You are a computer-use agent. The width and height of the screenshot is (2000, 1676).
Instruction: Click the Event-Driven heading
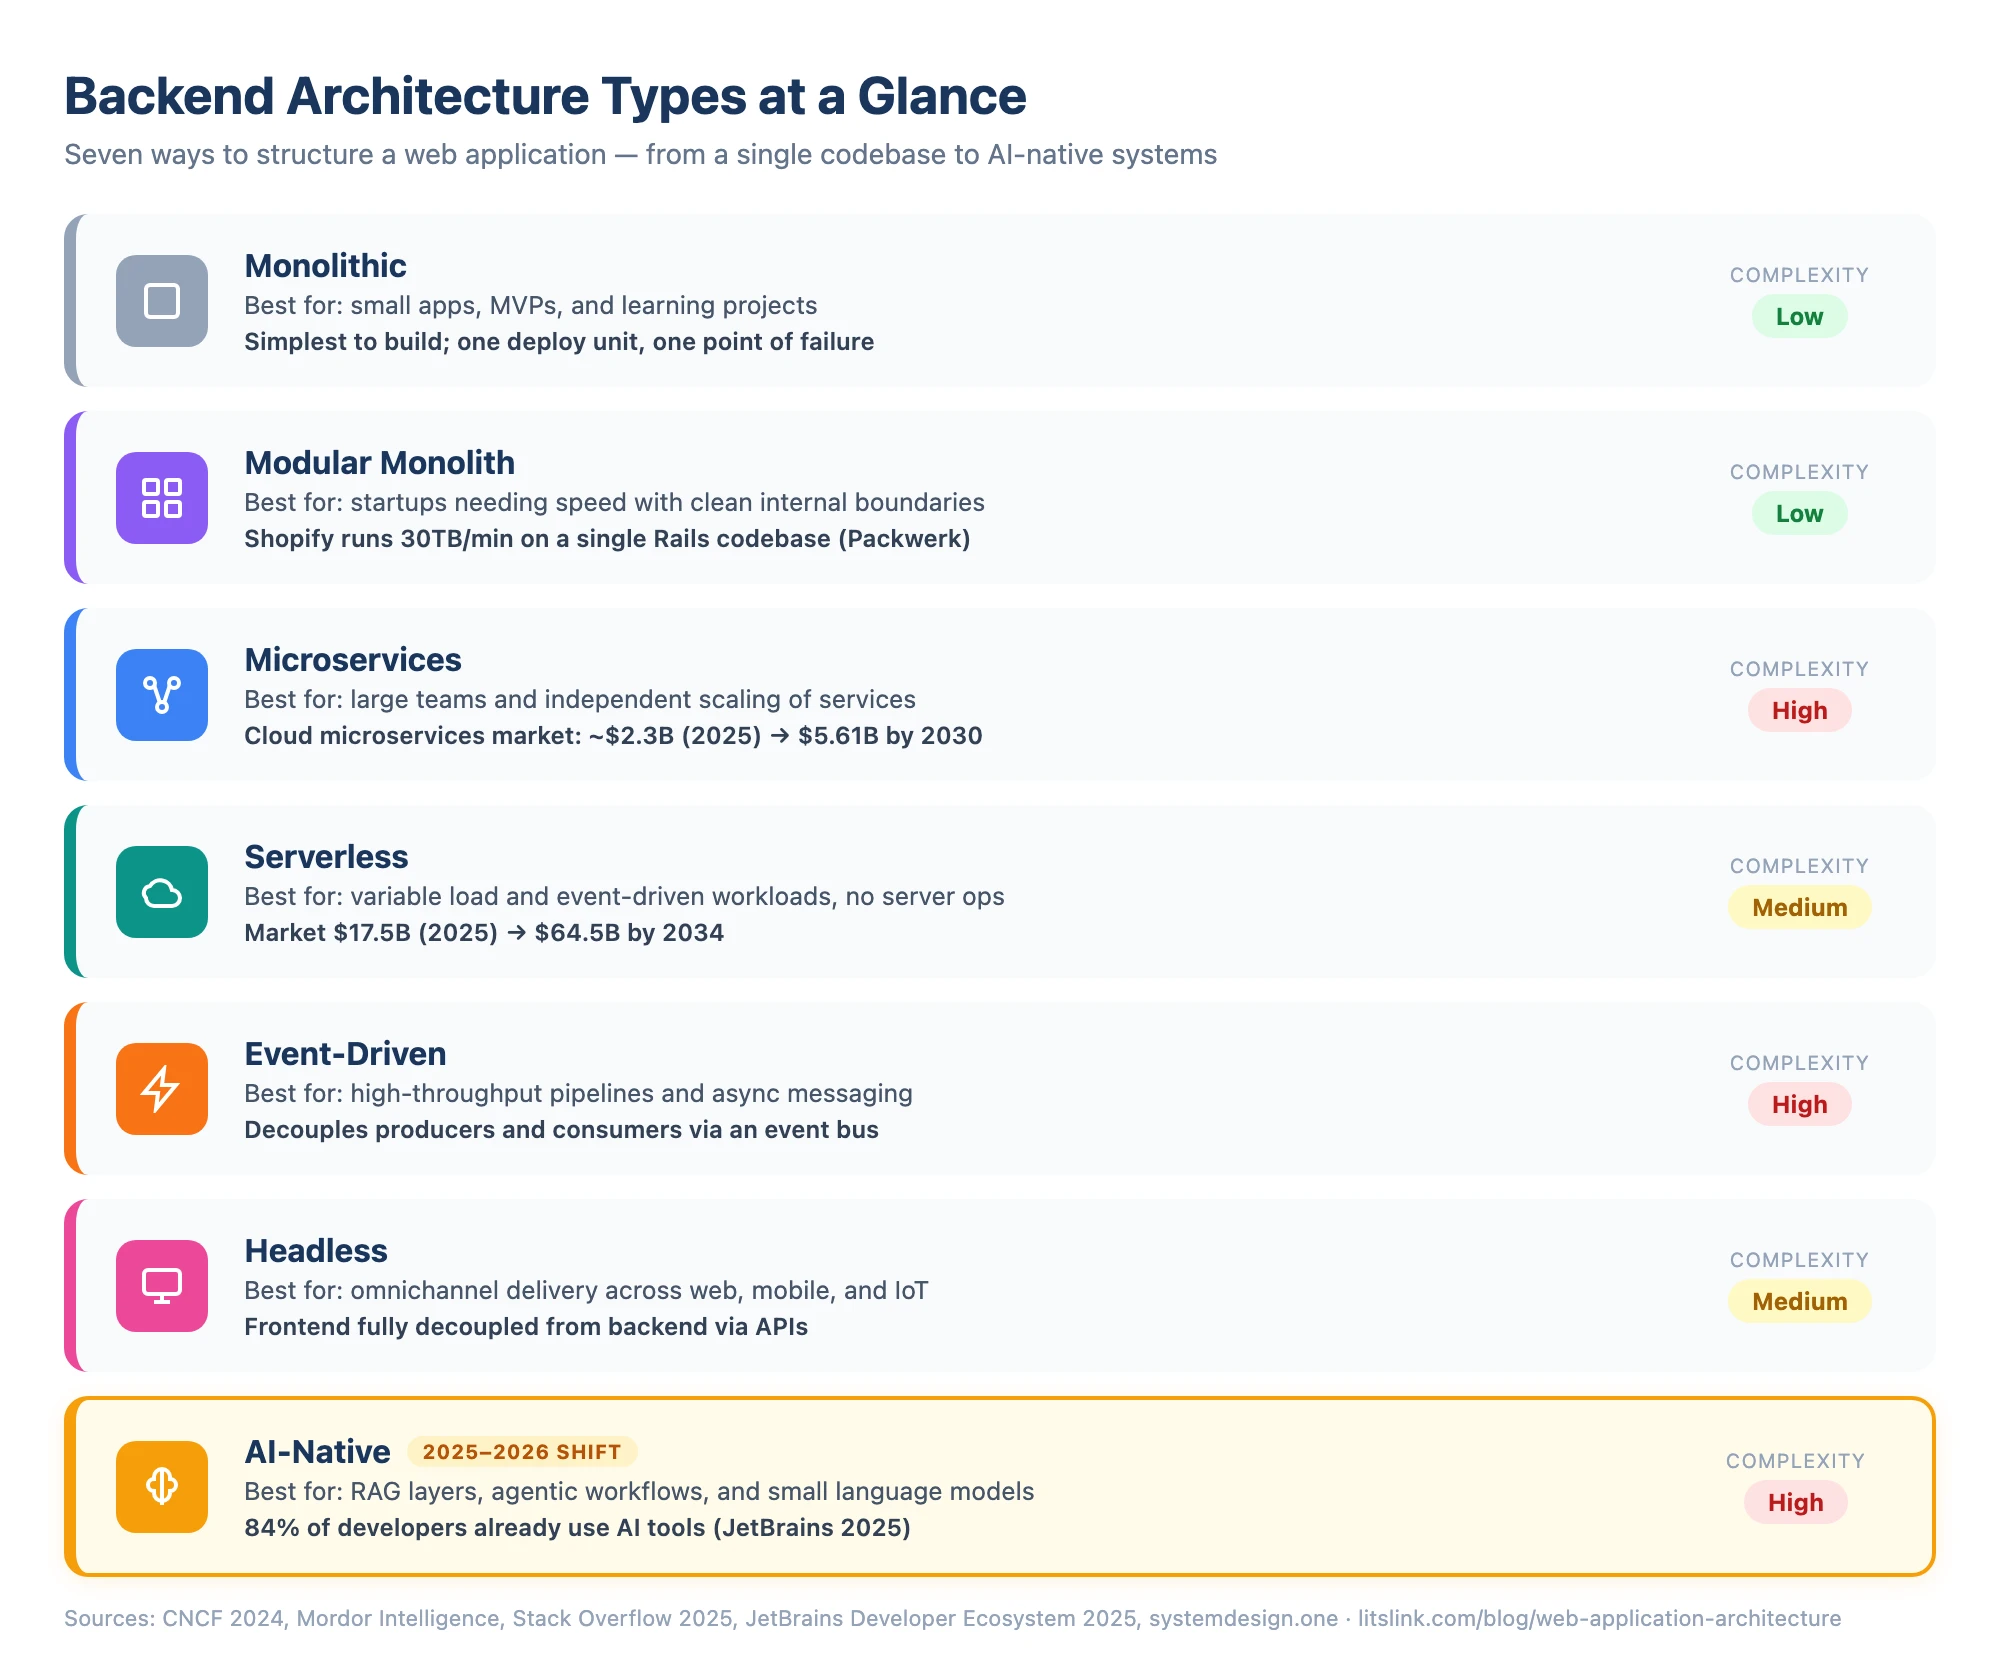(x=345, y=1054)
